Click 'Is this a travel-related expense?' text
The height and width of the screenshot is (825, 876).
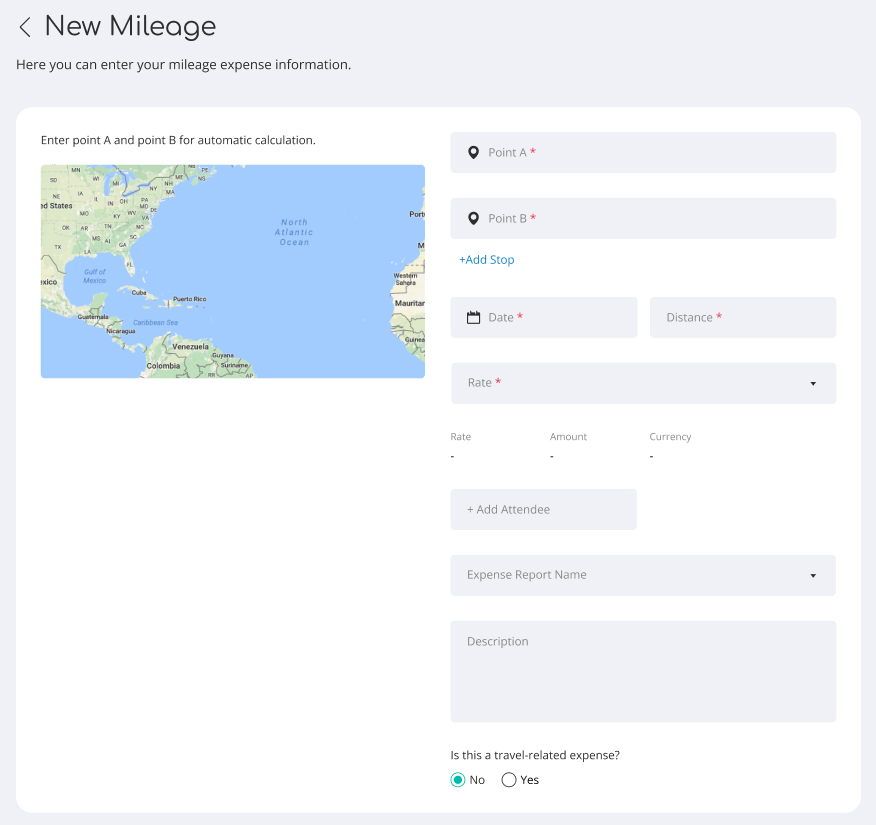pyautogui.click(x=535, y=755)
